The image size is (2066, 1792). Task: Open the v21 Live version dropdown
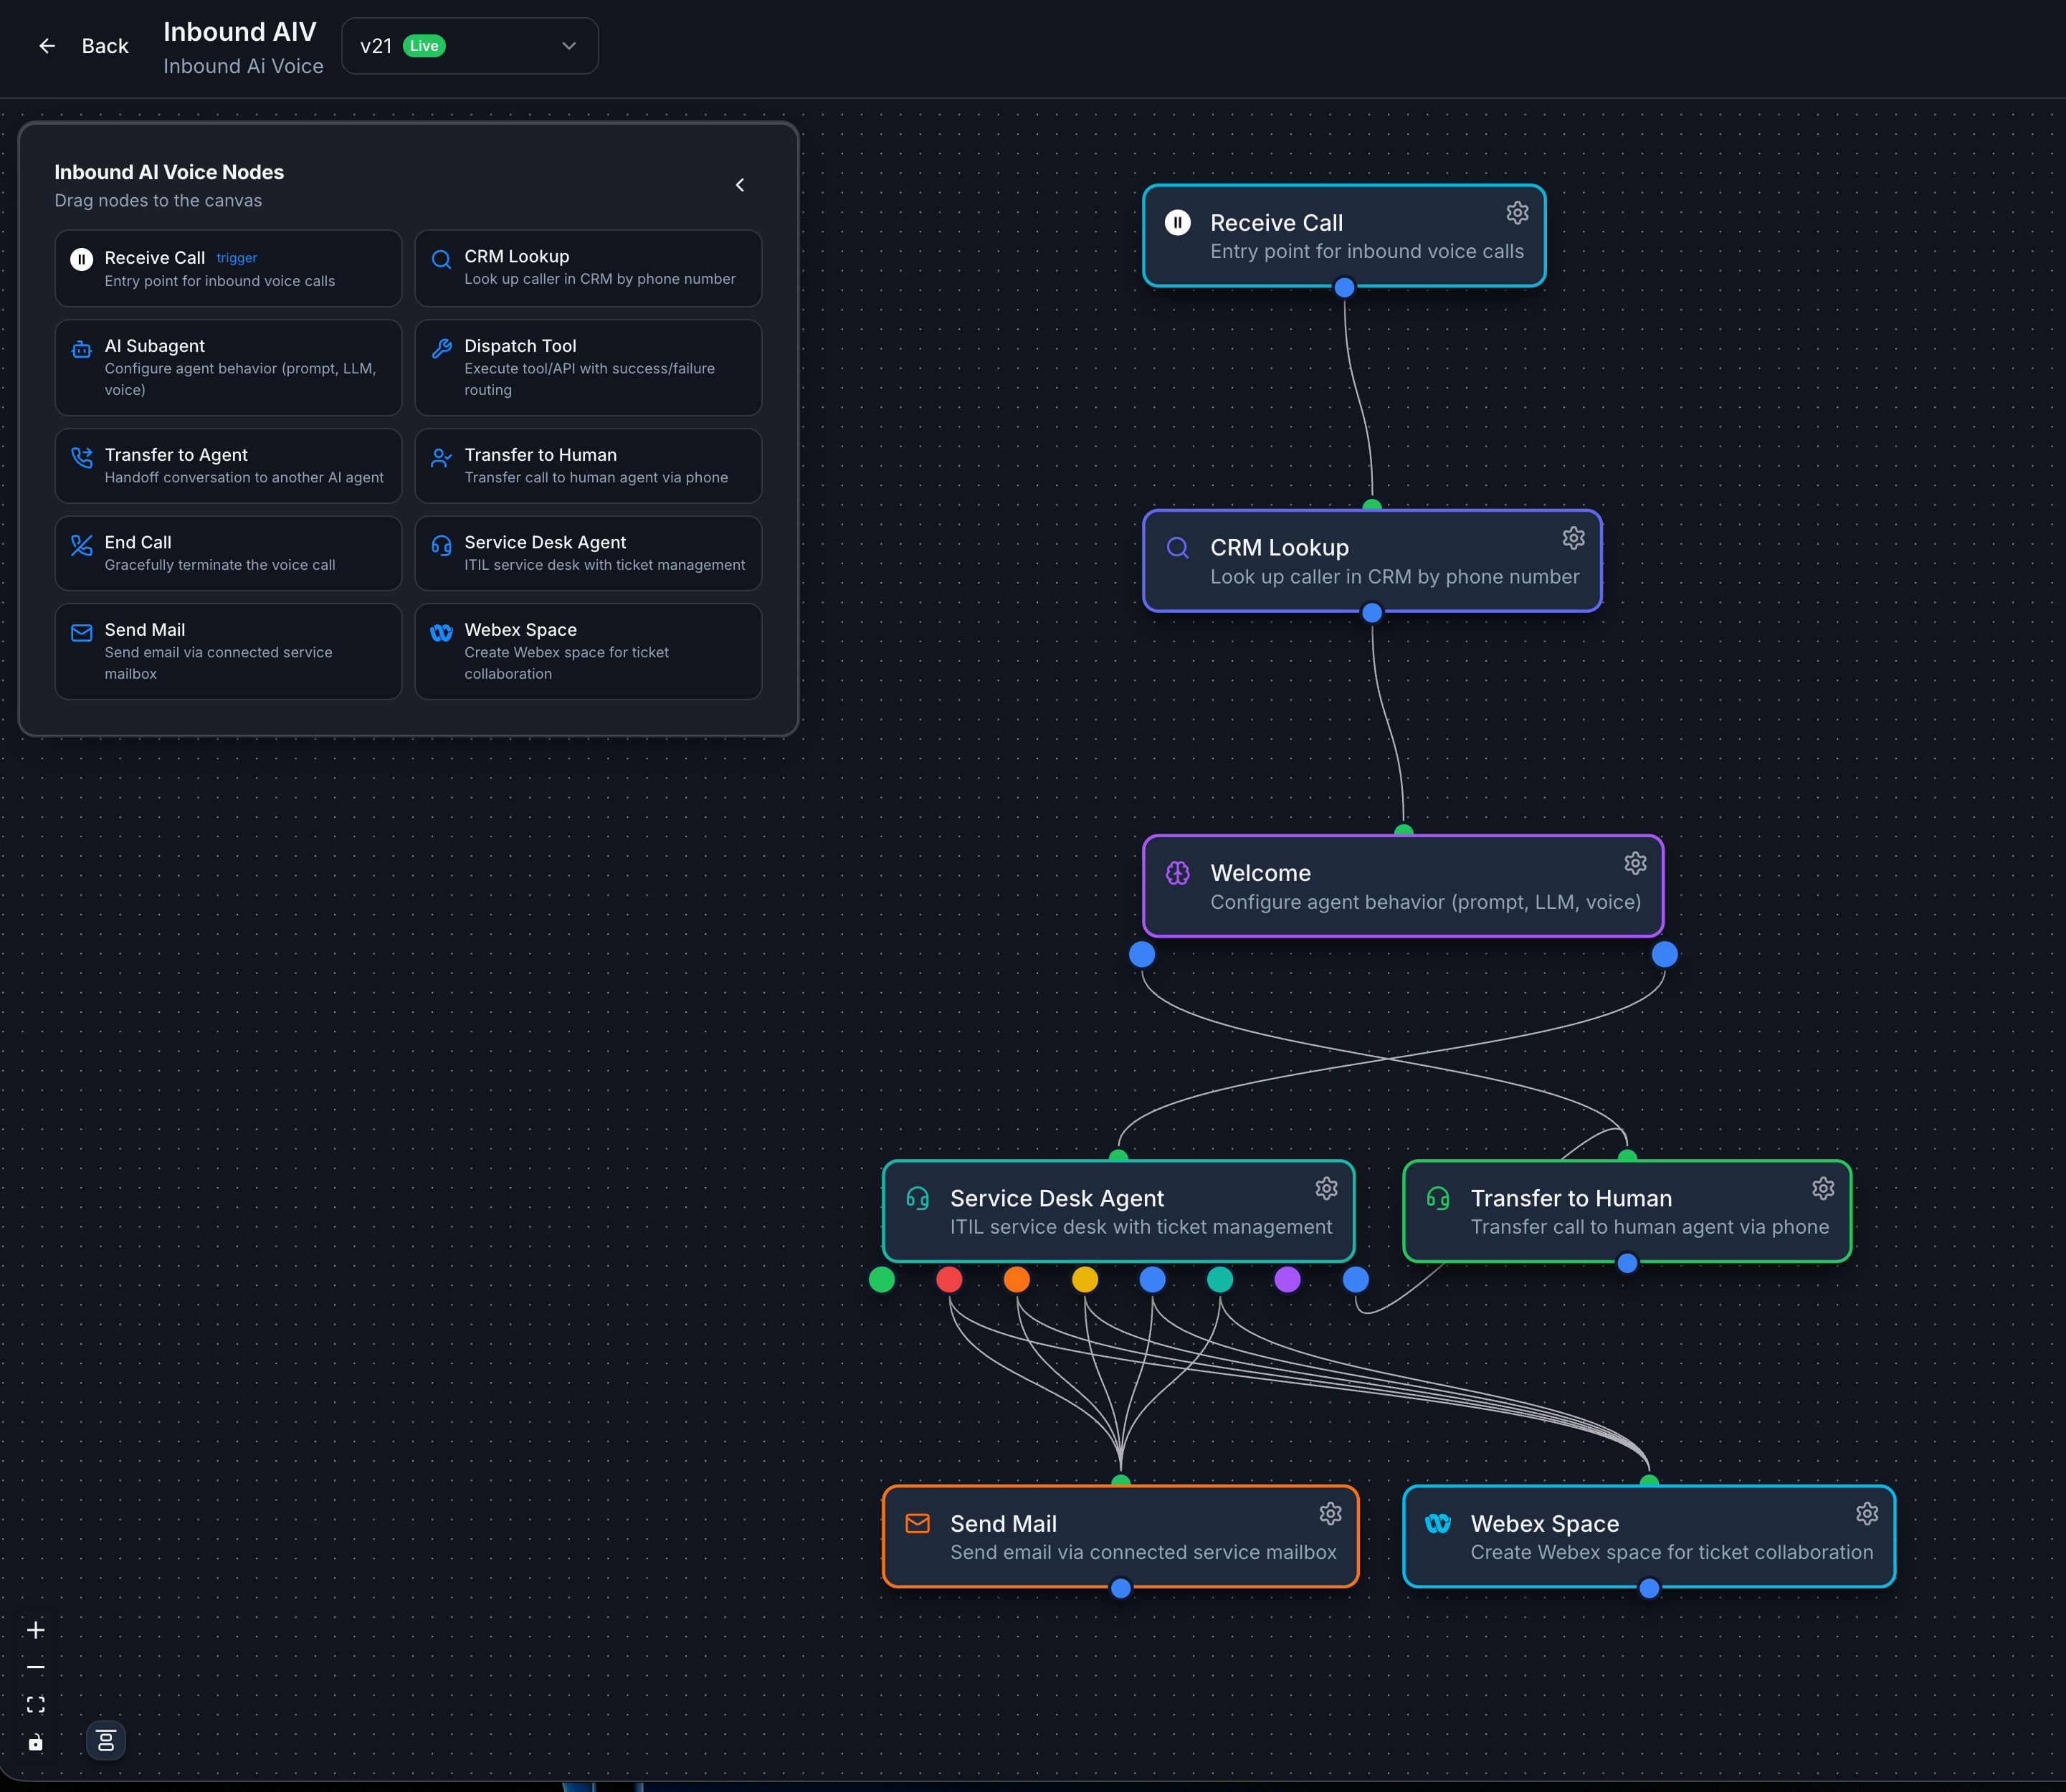pos(470,46)
